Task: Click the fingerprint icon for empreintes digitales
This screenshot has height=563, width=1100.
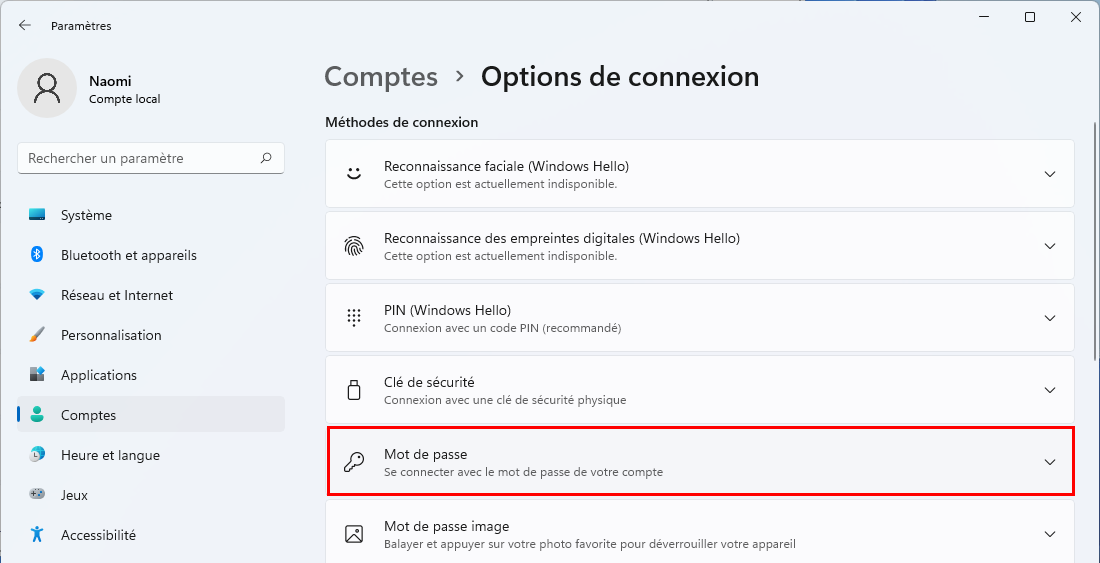Action: click(354, 246)
